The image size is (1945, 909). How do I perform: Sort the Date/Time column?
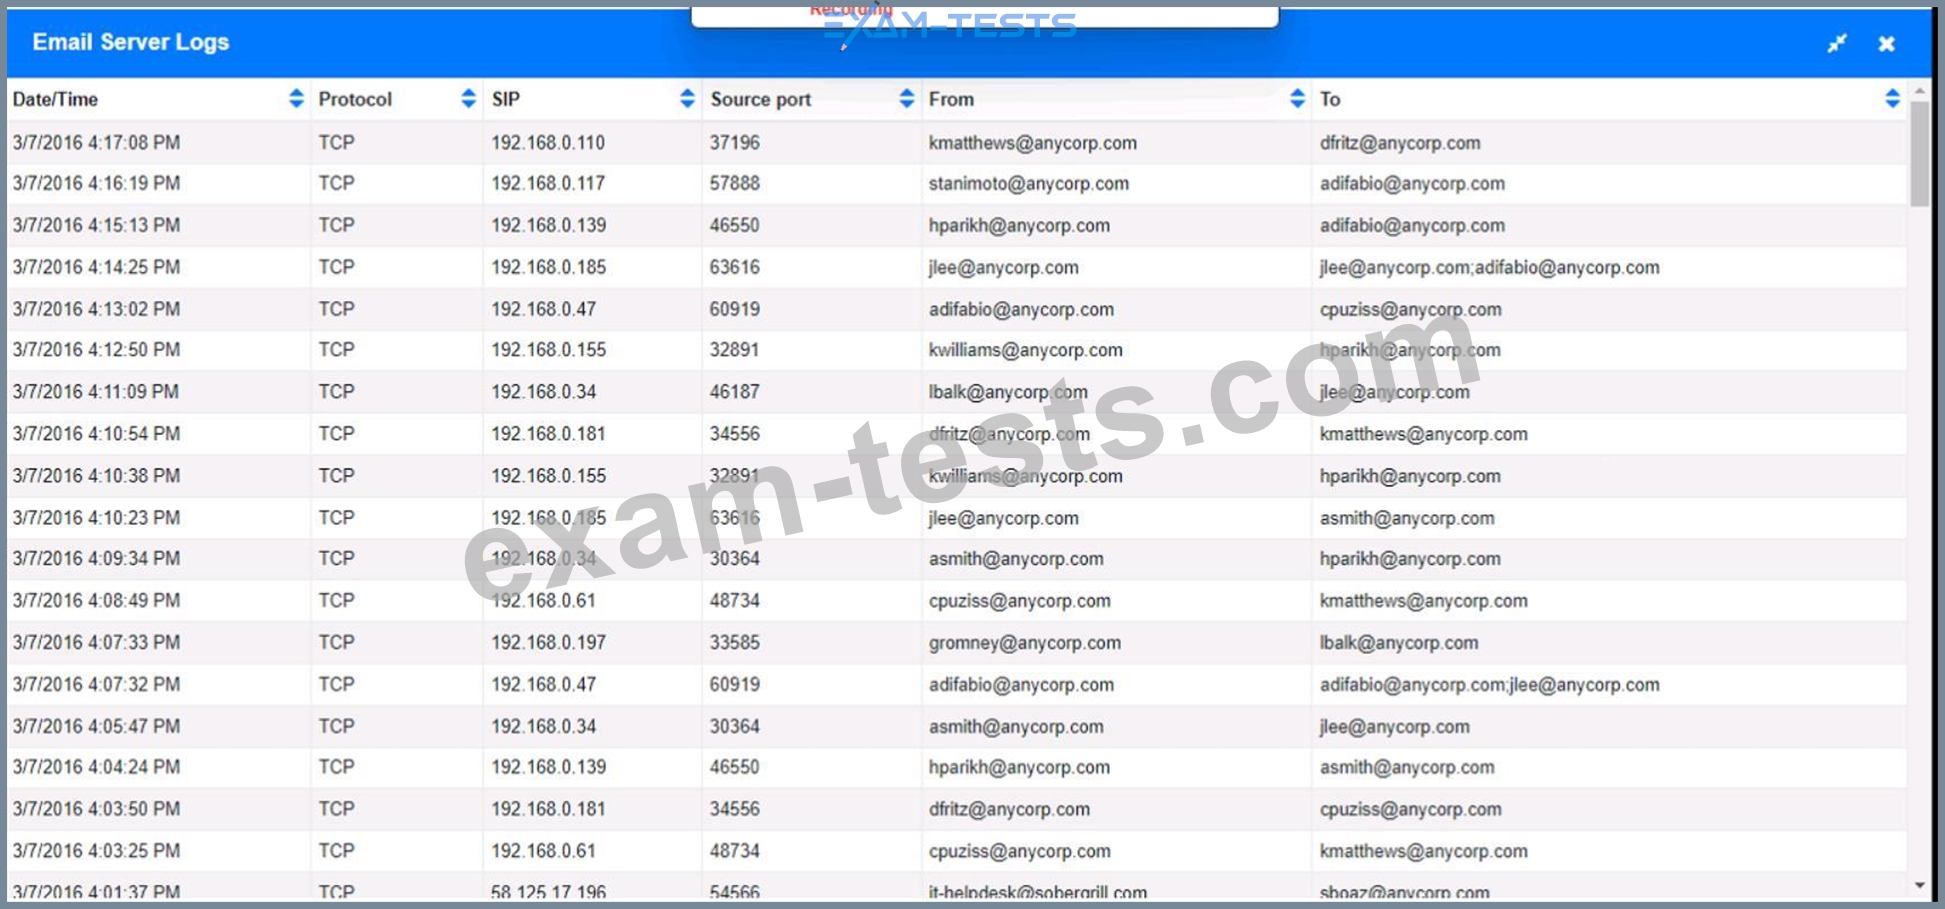pos(296,98)
